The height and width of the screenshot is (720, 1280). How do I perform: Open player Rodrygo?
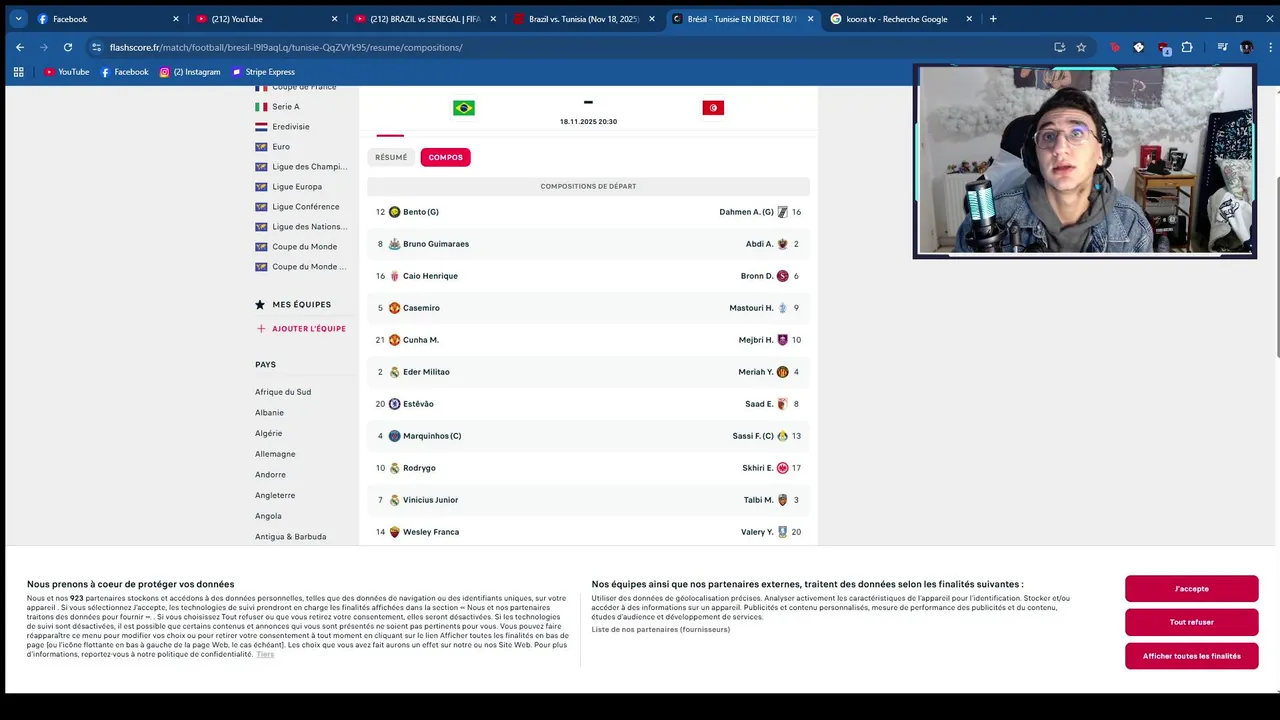pyautogui.click(x=419, y=468)
